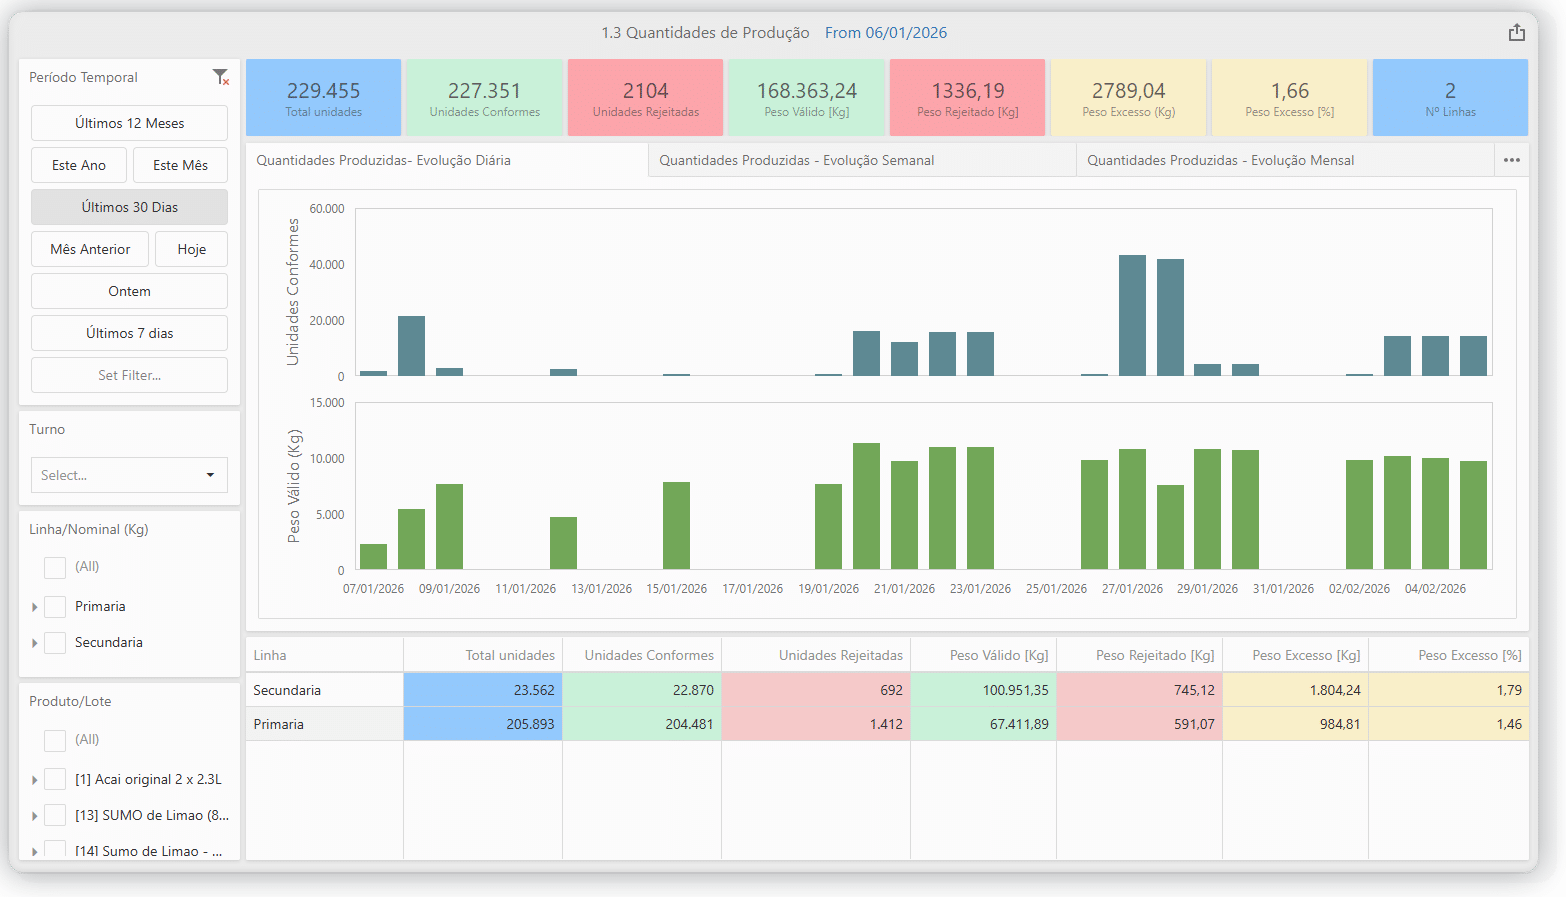The image size is (1566, 897).
Task: Click the red Unidades Rejeitadas KPI card
Action: coord(645,98)
